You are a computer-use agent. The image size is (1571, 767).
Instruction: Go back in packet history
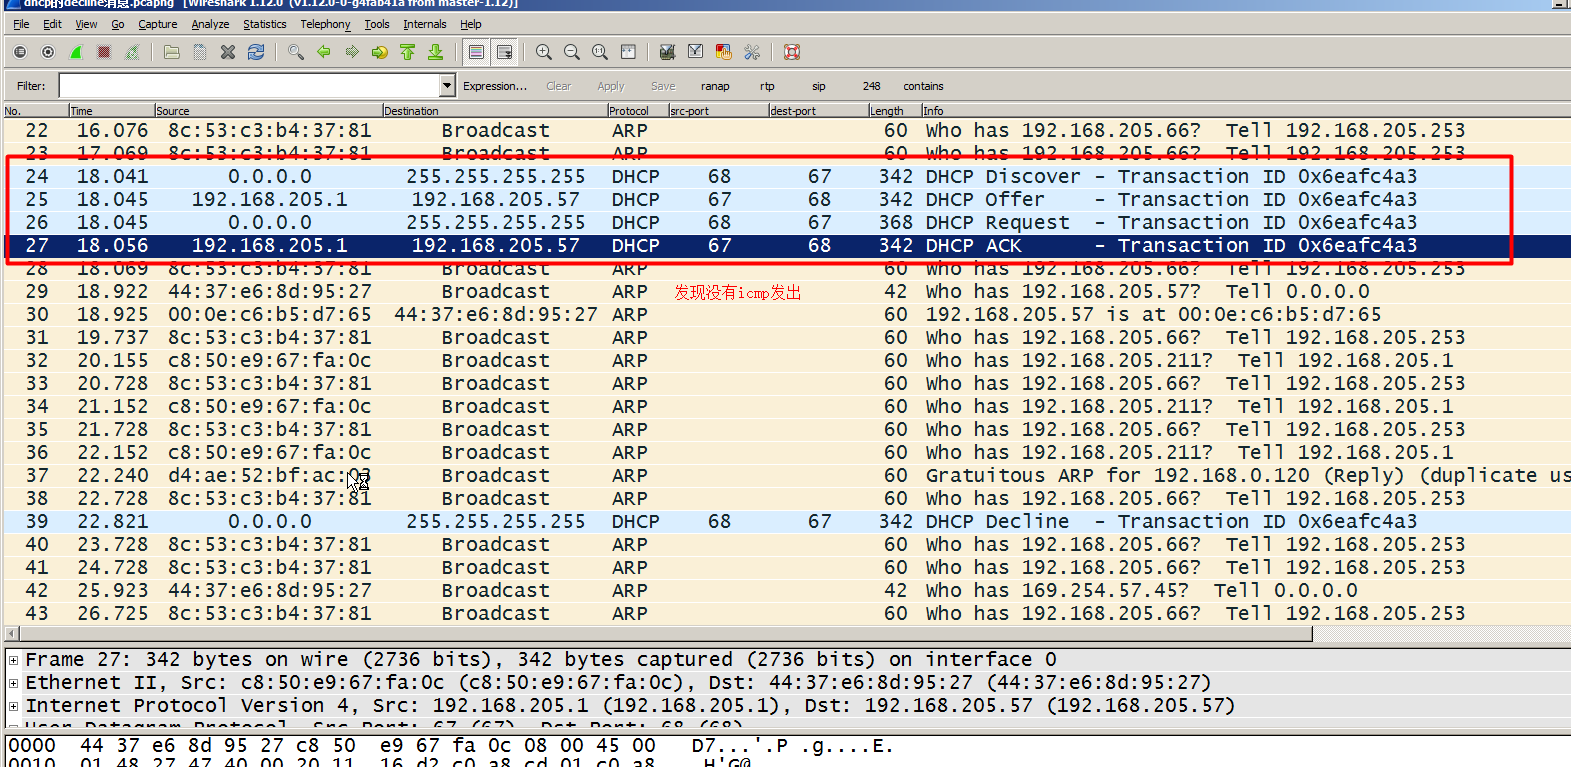tap(324, 52)
